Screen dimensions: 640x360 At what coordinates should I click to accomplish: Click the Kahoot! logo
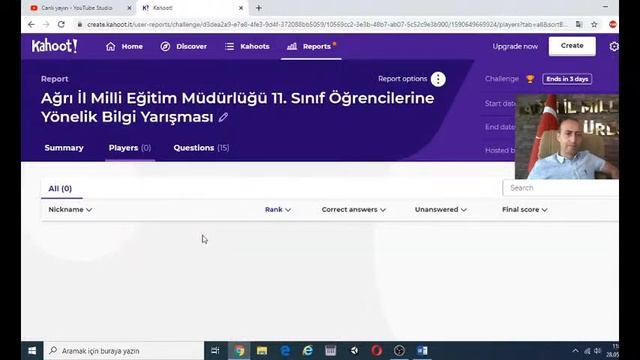pyautogui.click(x=54, y=46)
